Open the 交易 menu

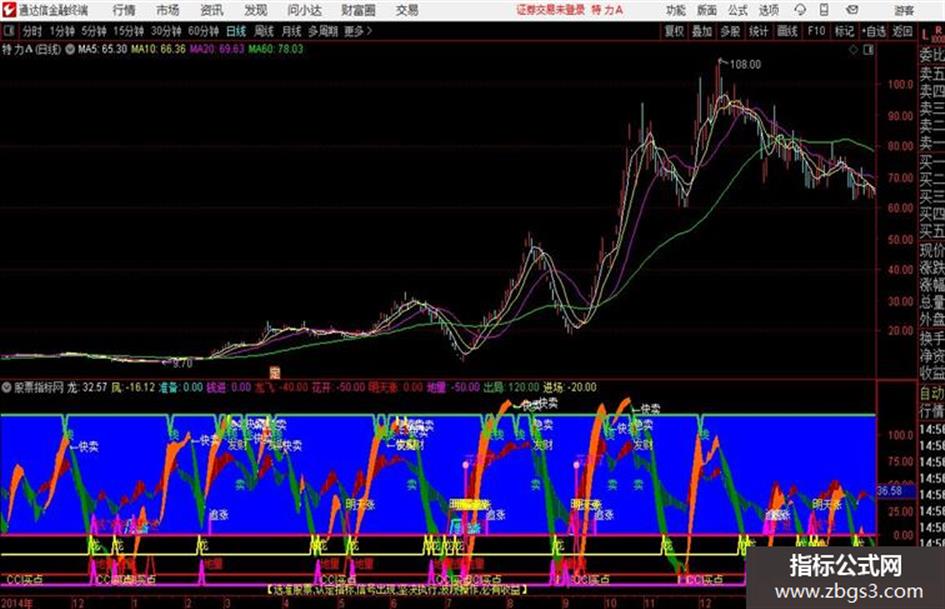coord(407,10)
